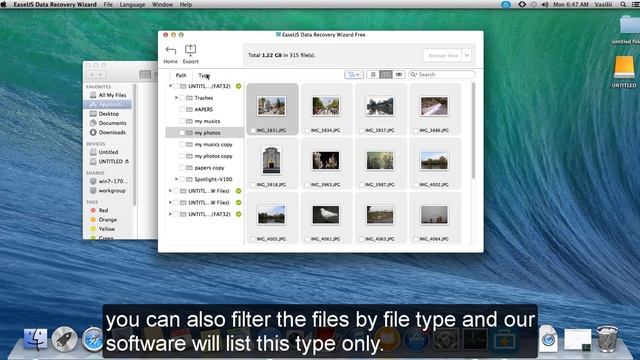
Task: Select the IMG_4061.JPG bird thumbnail
Action: point(326,215)
